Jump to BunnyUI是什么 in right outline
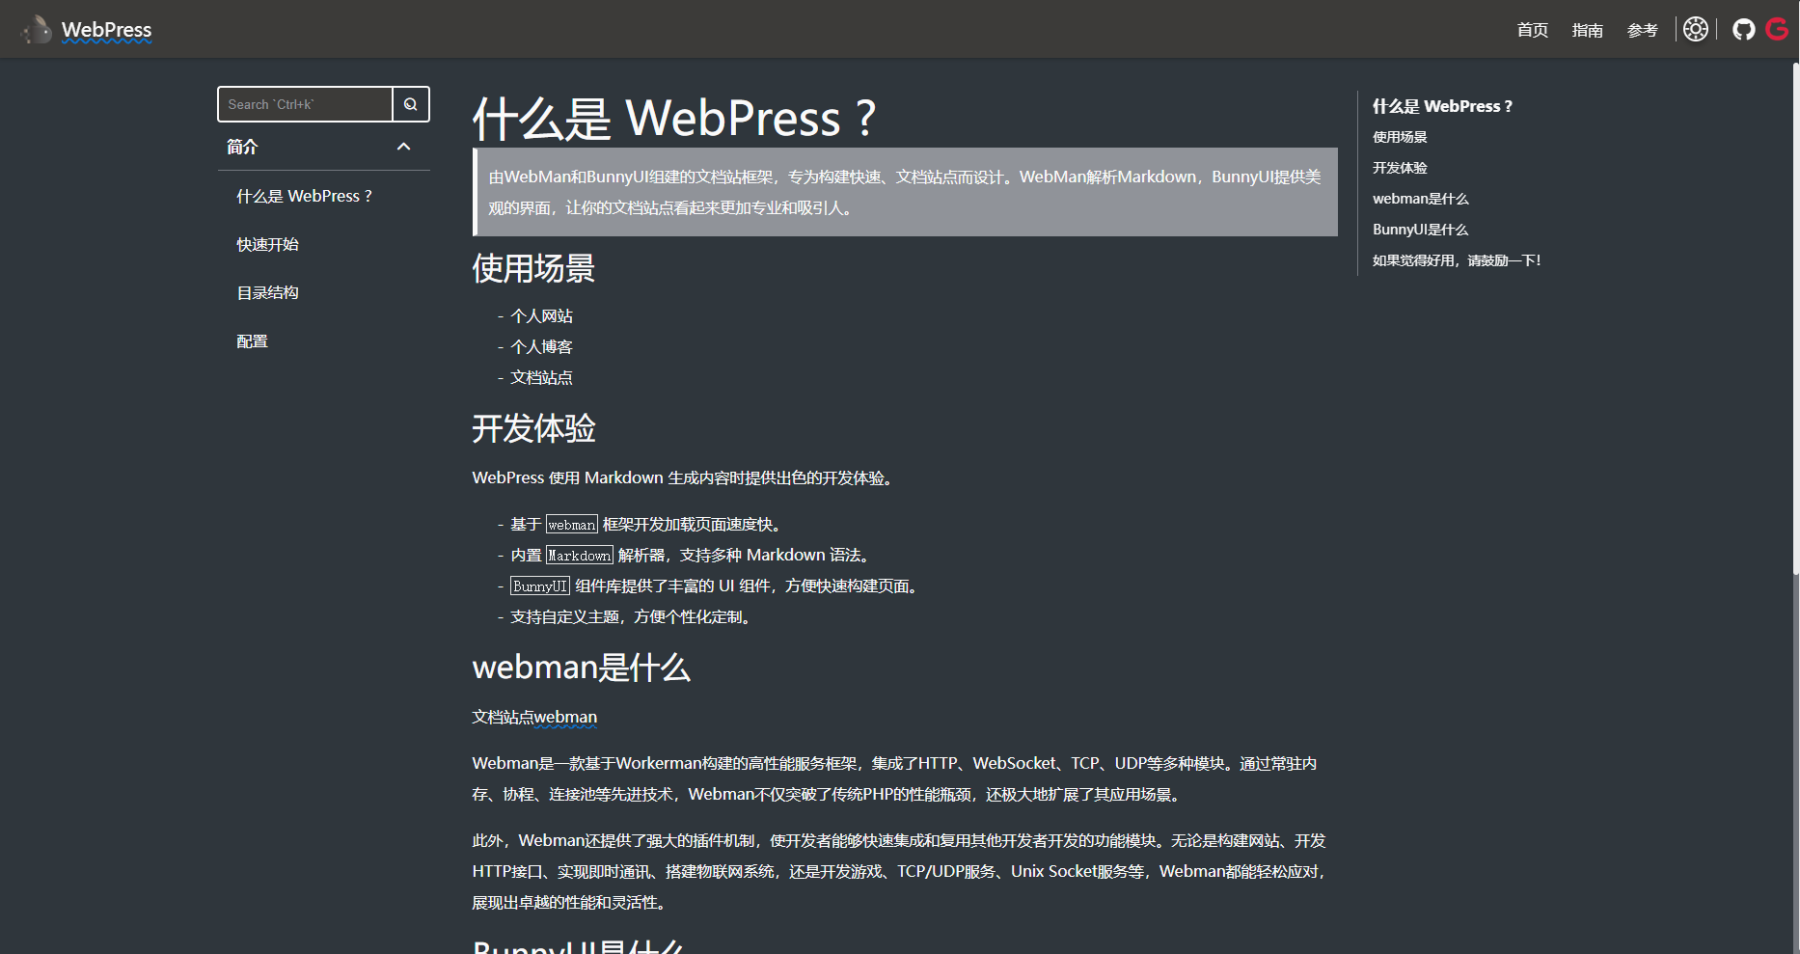Viewport: 1800px width, 954px height. (1420, 230)
